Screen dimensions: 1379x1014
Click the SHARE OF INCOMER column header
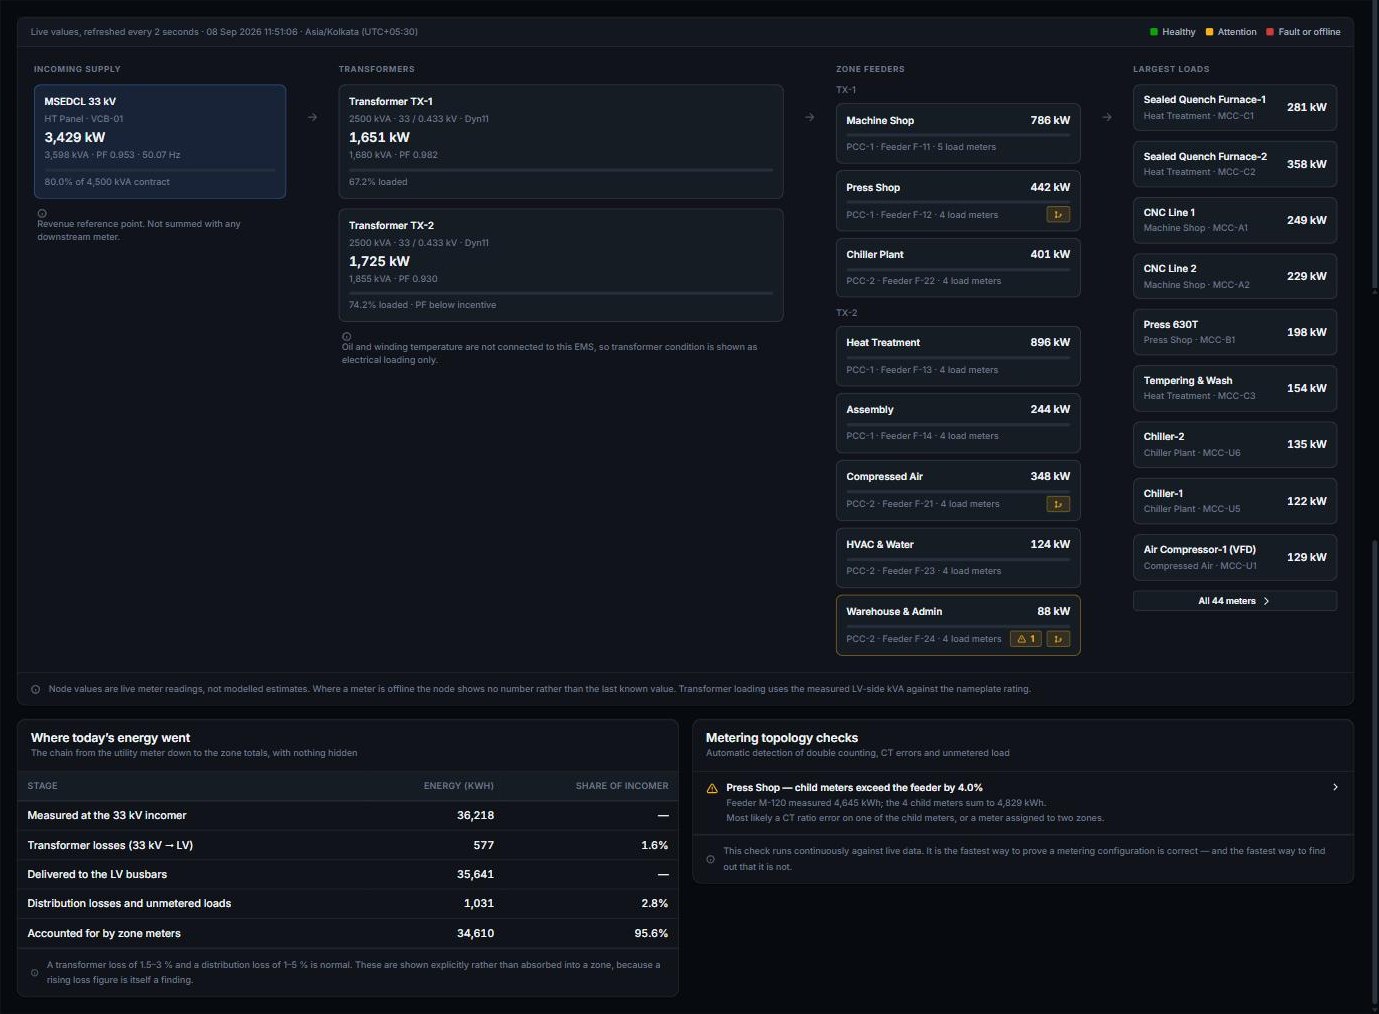[622, 786]
